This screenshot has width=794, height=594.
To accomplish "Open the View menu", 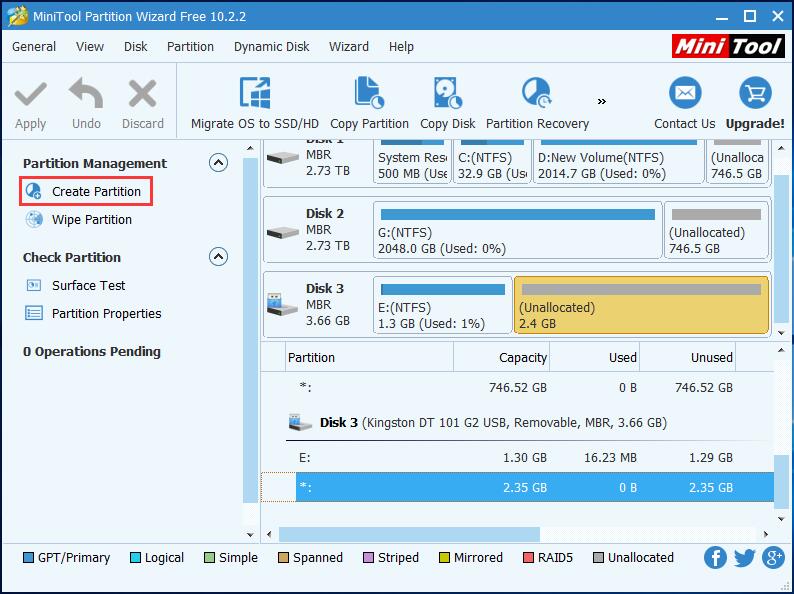I will coord(90,47).
